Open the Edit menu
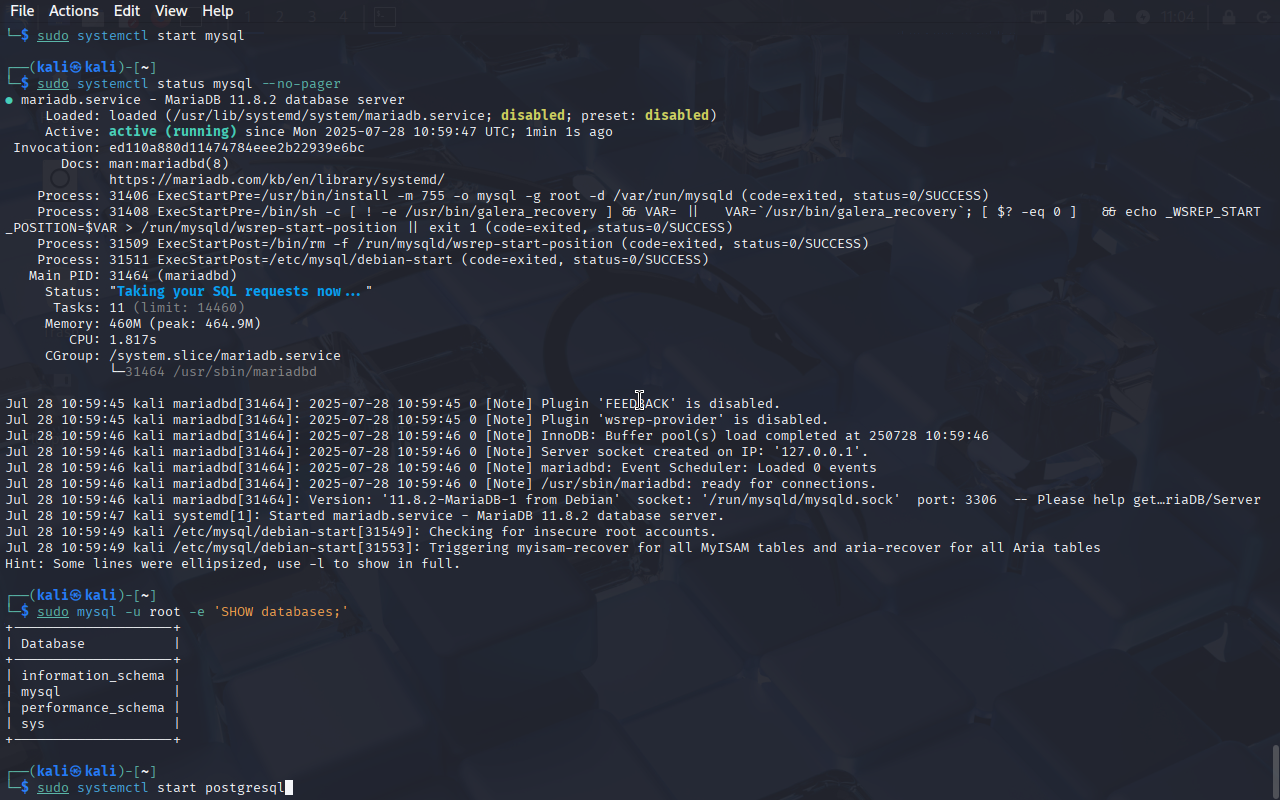This screenshot has width=1280, height=800. (x=127, y=11)
